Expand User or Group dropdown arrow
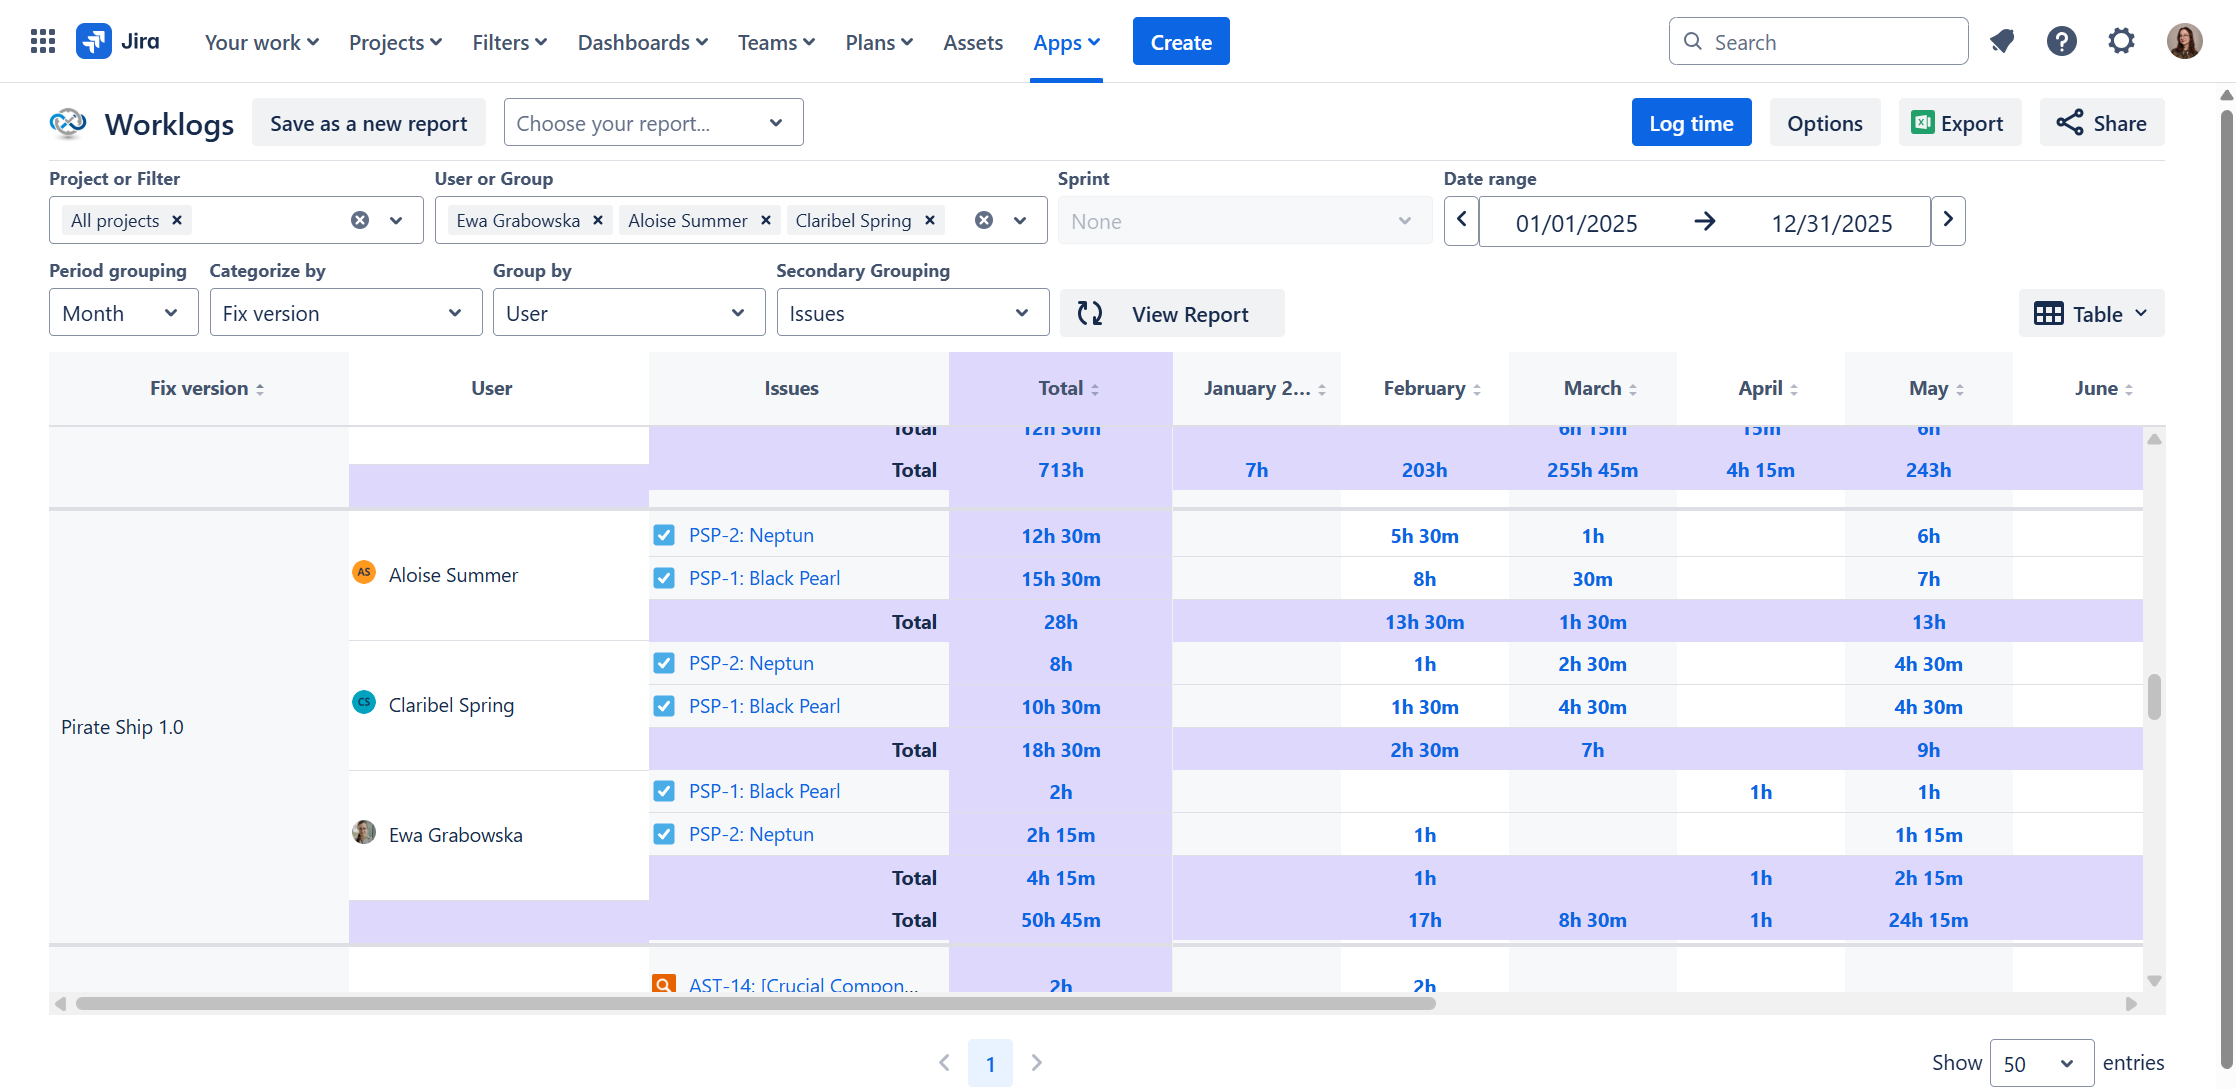The image size is (2236, 1089). (1020, 220)
